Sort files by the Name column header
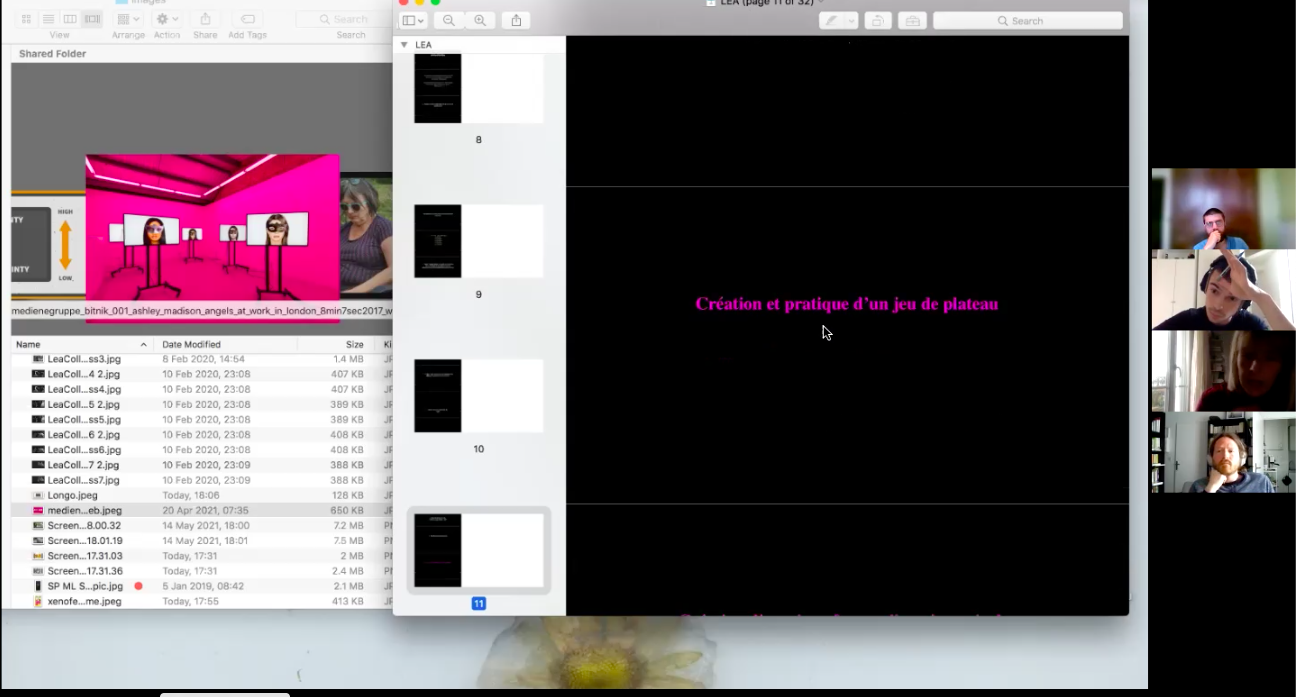The width and height of the screenshot is (1296, 697). click(x=80, y=344)
